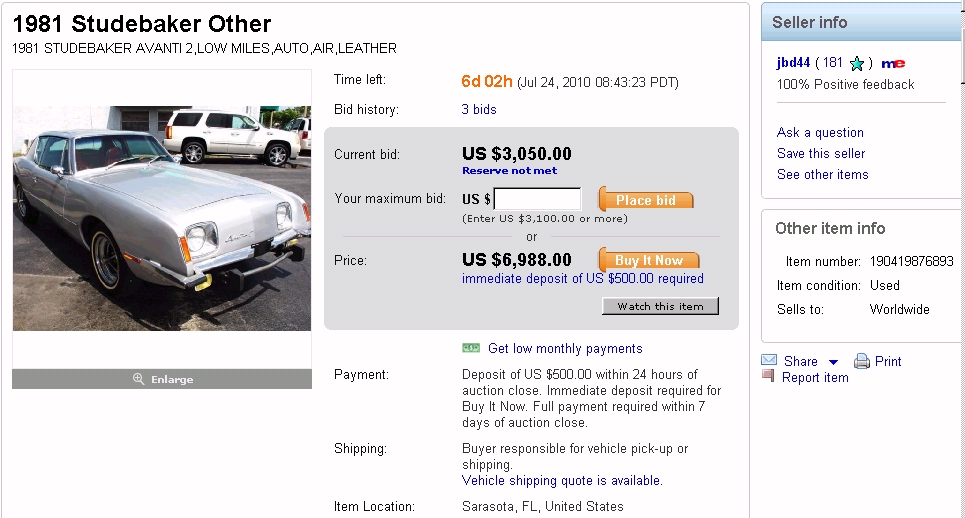Click the printer icon
Screen dimensions: 965x518
[x=861, y=362]
